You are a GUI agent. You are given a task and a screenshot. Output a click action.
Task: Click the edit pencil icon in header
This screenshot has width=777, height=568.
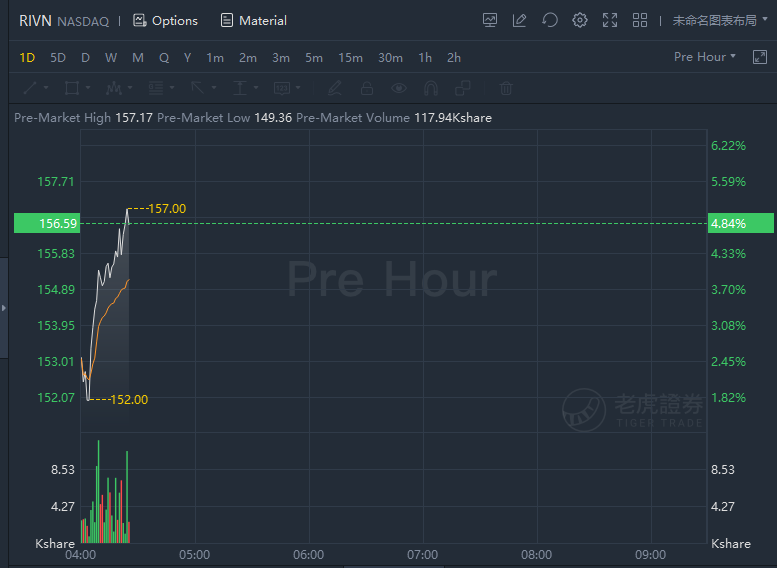[519, 20]
